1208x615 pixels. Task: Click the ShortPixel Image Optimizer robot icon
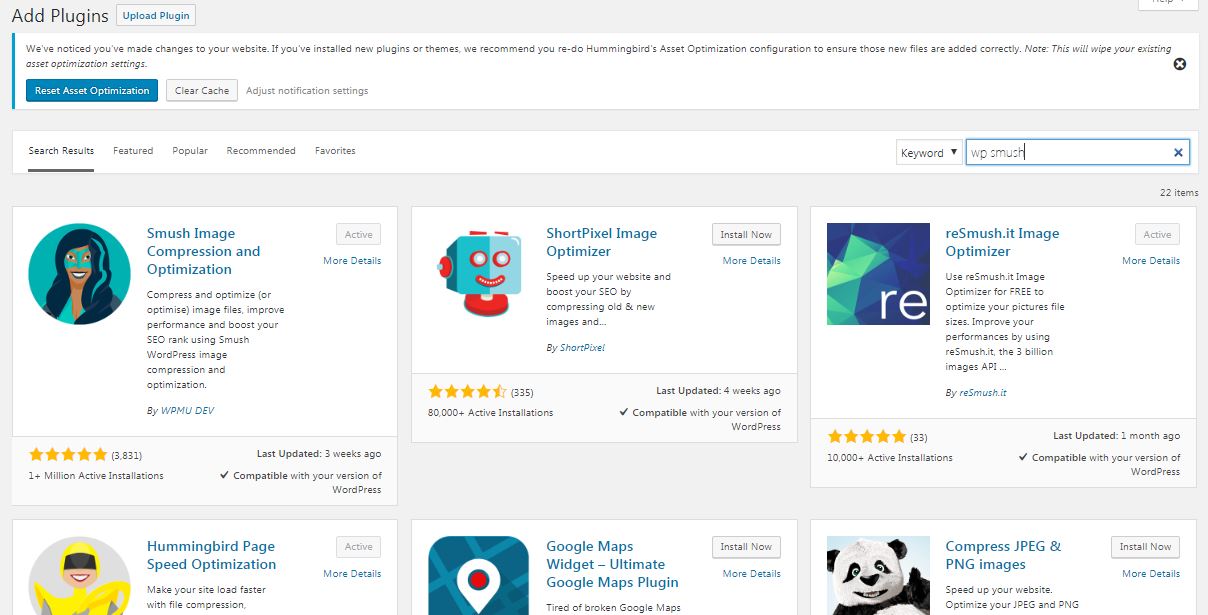(477, 274)
